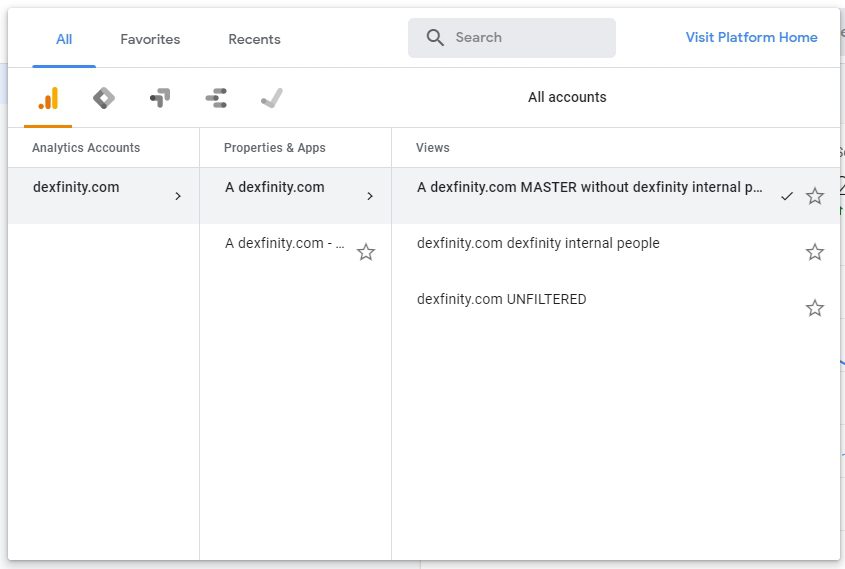Image resolution: width=845 pixels, height=569 pixels.
Task: Open the Favorites tab
Action: pyautogui.click(x=150, y=39)
